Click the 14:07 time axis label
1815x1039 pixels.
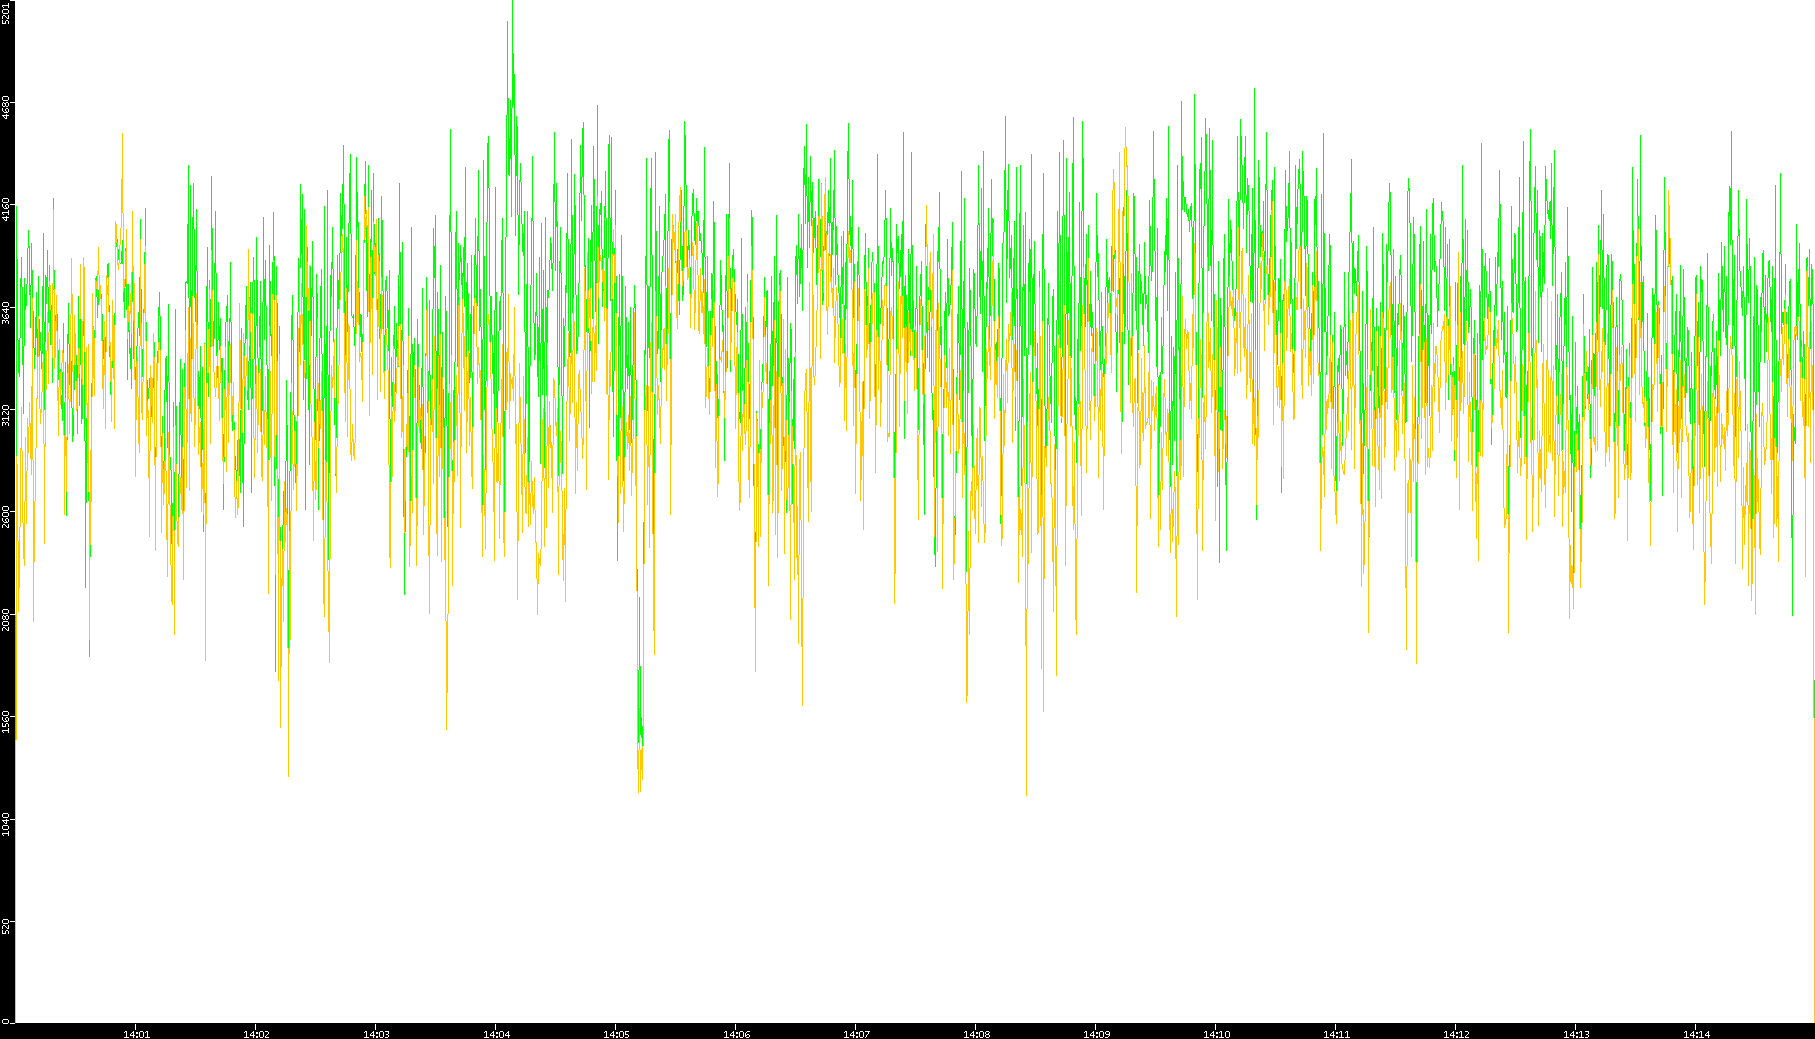pos(856,1033)
